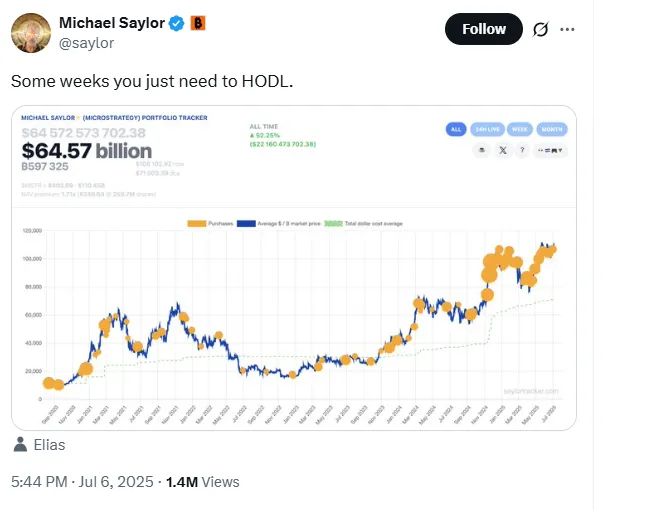Click the question mark help icon
Image resolution: width=658 pixels, height=510 pixels.
click(522, 150)
